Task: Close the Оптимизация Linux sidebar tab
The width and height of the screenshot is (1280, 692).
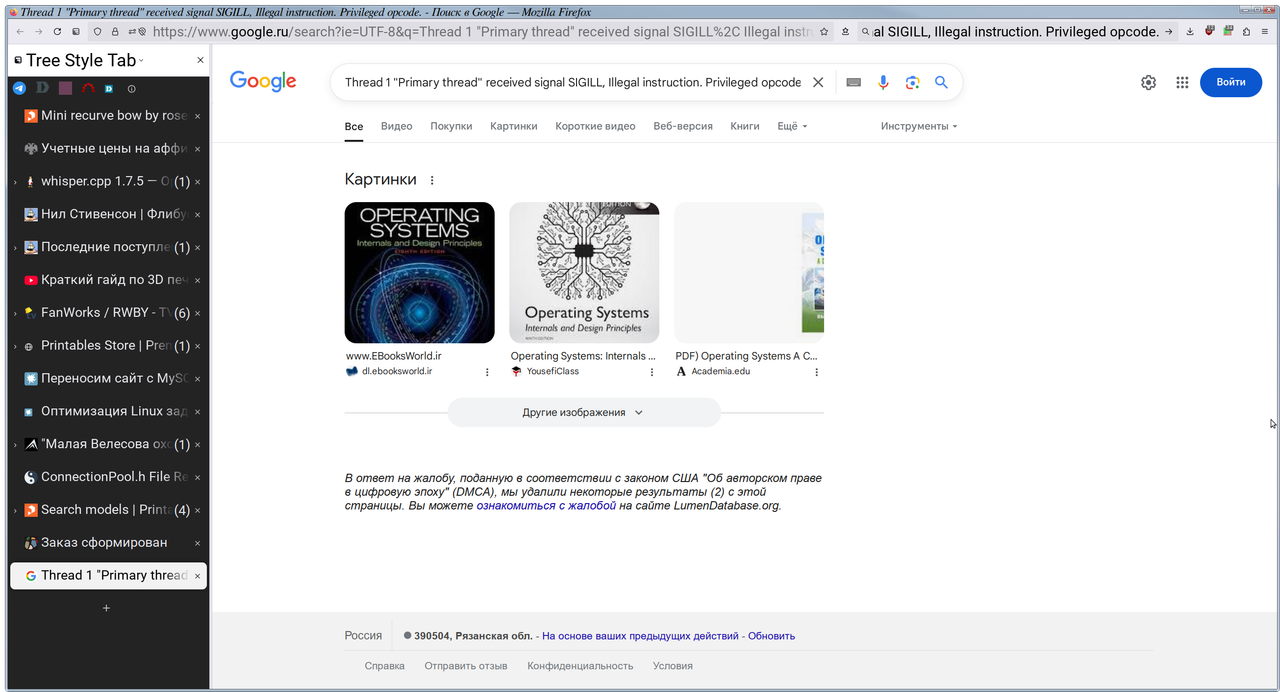Action: coord(197,412)
